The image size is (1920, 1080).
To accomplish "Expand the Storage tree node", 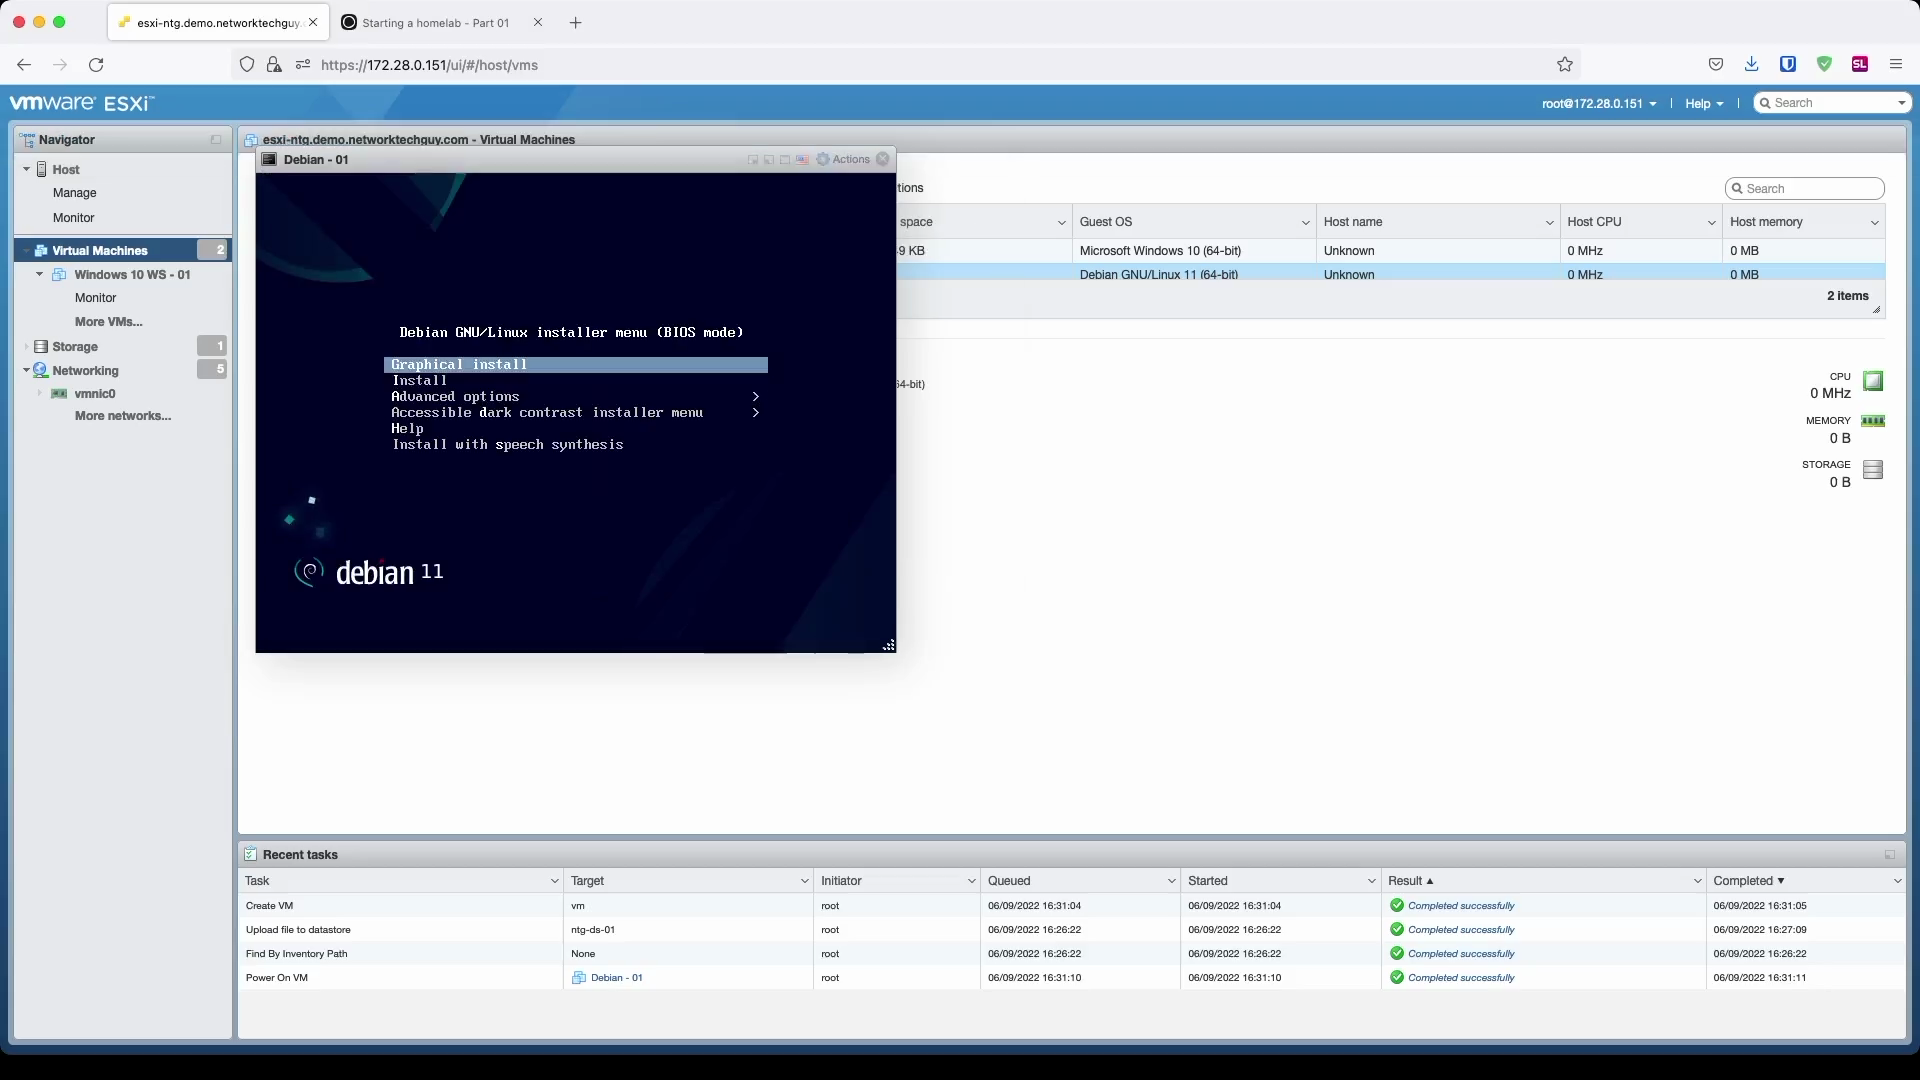I will (x=26, y=347).
